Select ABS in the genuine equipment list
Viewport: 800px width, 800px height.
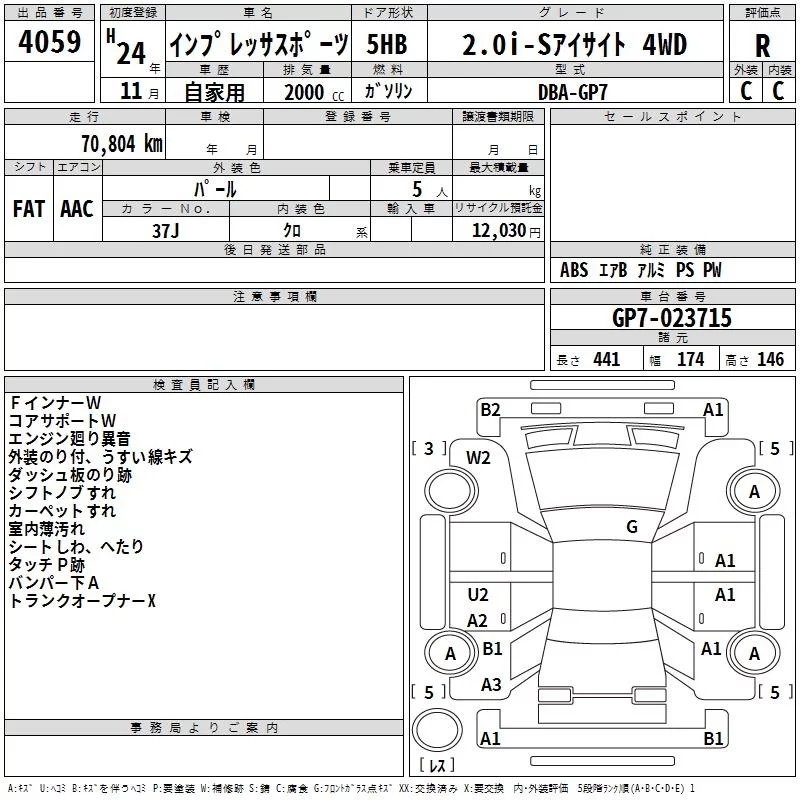(574, 270)
